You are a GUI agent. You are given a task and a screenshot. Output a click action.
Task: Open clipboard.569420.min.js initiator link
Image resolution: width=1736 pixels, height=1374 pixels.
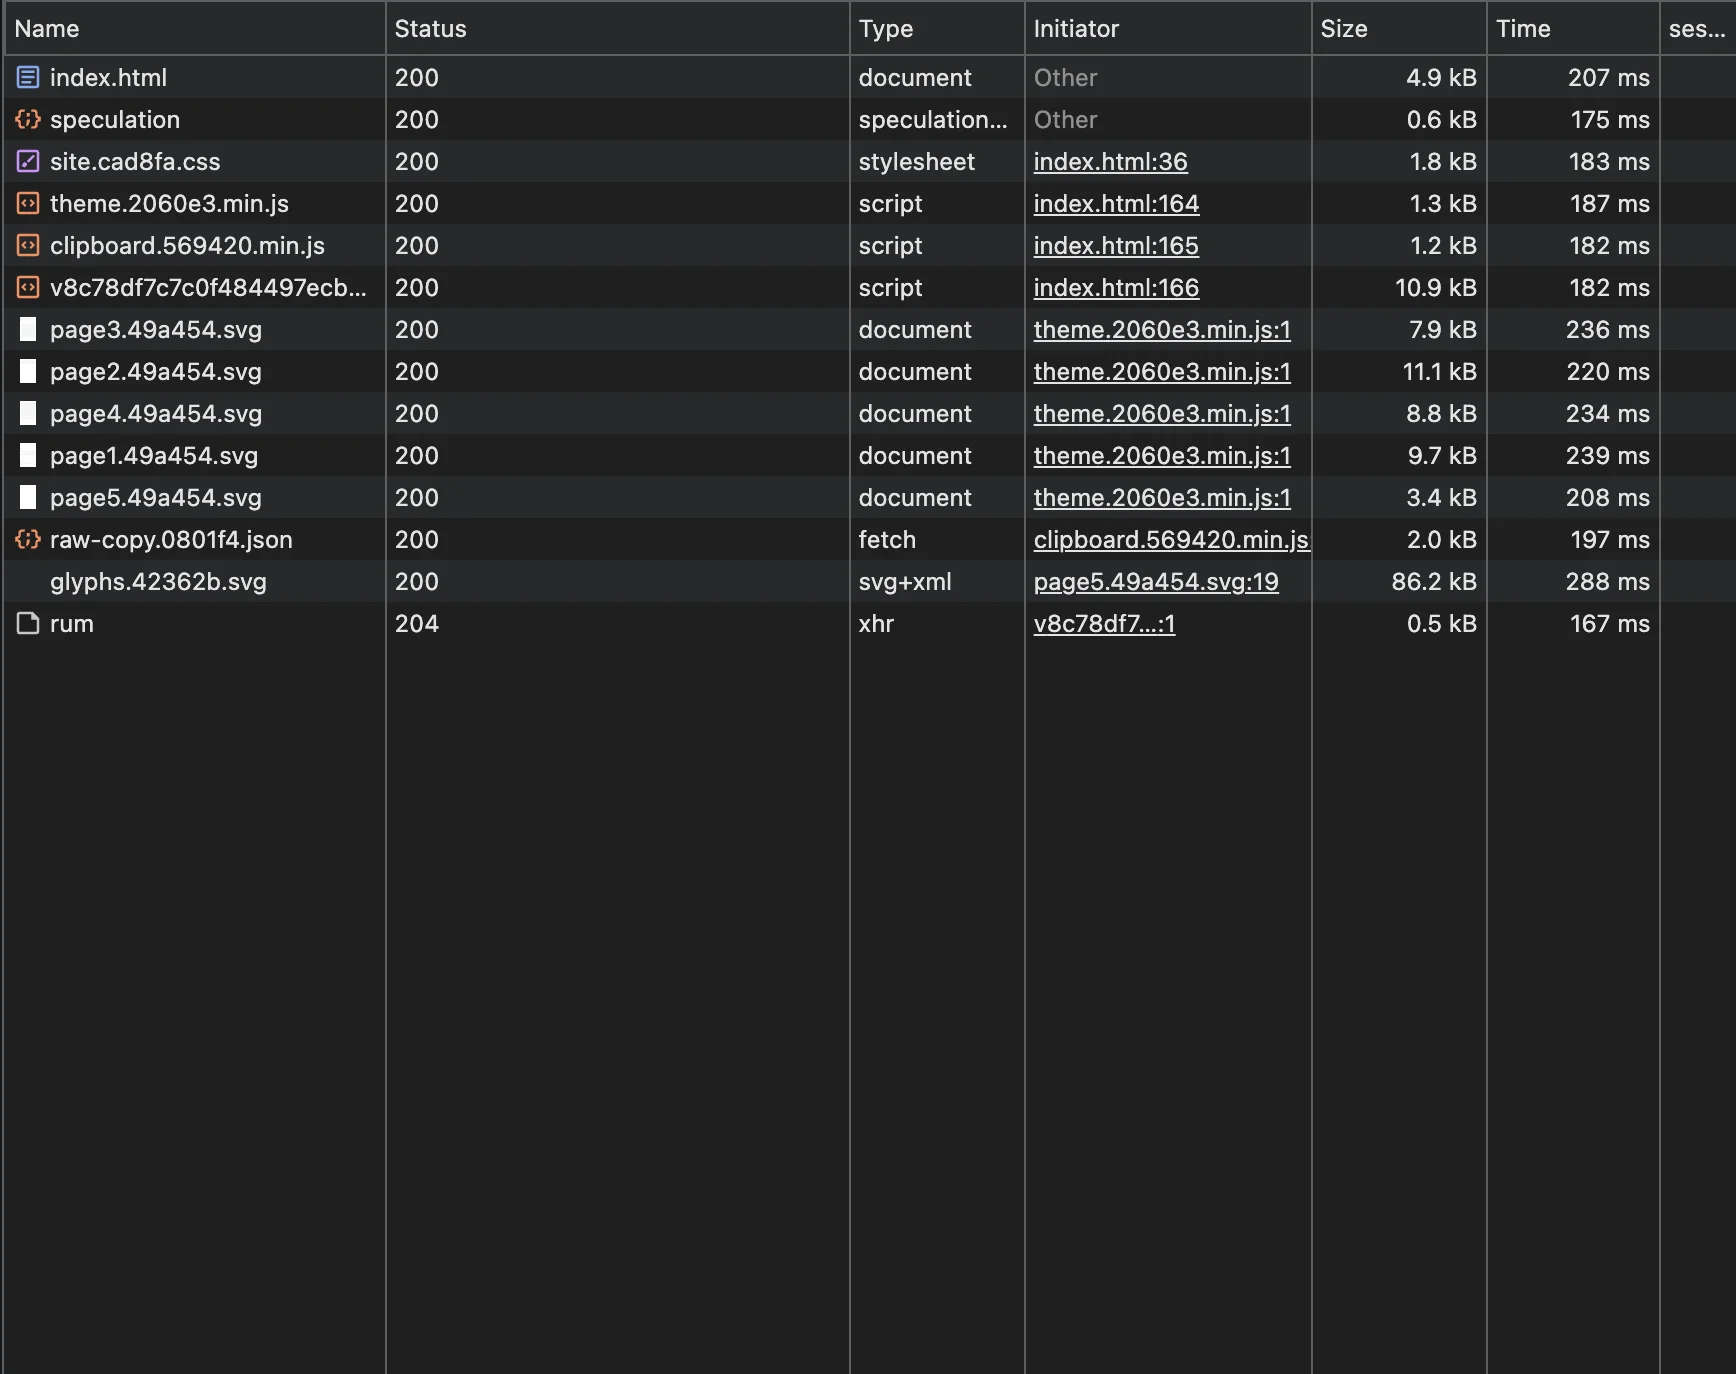[1171, 539]
